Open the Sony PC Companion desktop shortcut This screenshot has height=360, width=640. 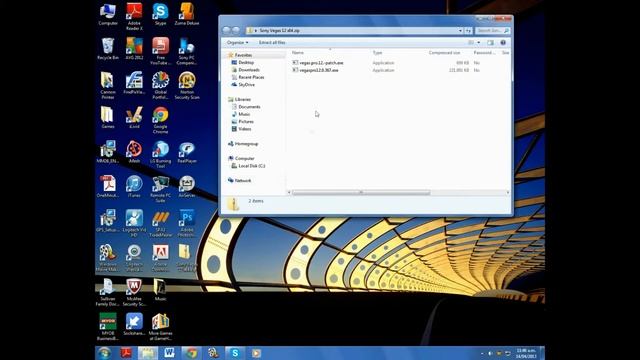(187, 51)
